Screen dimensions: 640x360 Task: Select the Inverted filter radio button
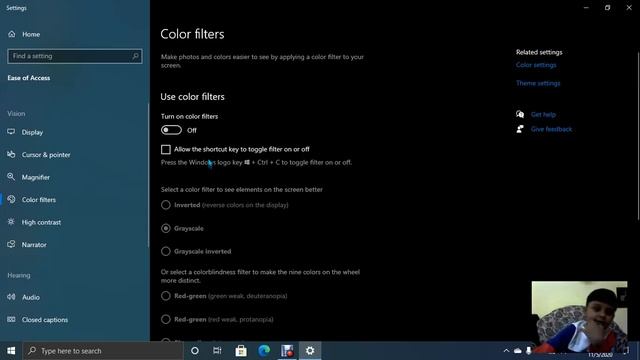coord(166,205)
